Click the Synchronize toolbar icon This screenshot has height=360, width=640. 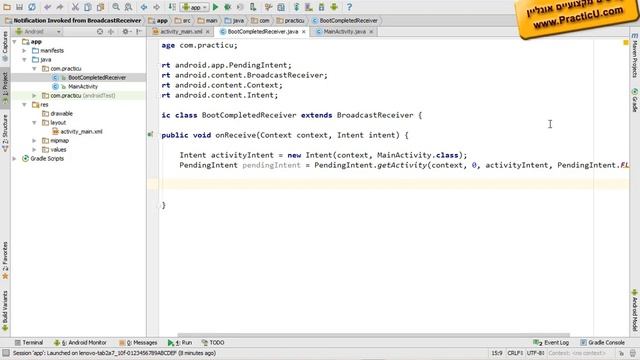tap(32, 7)
